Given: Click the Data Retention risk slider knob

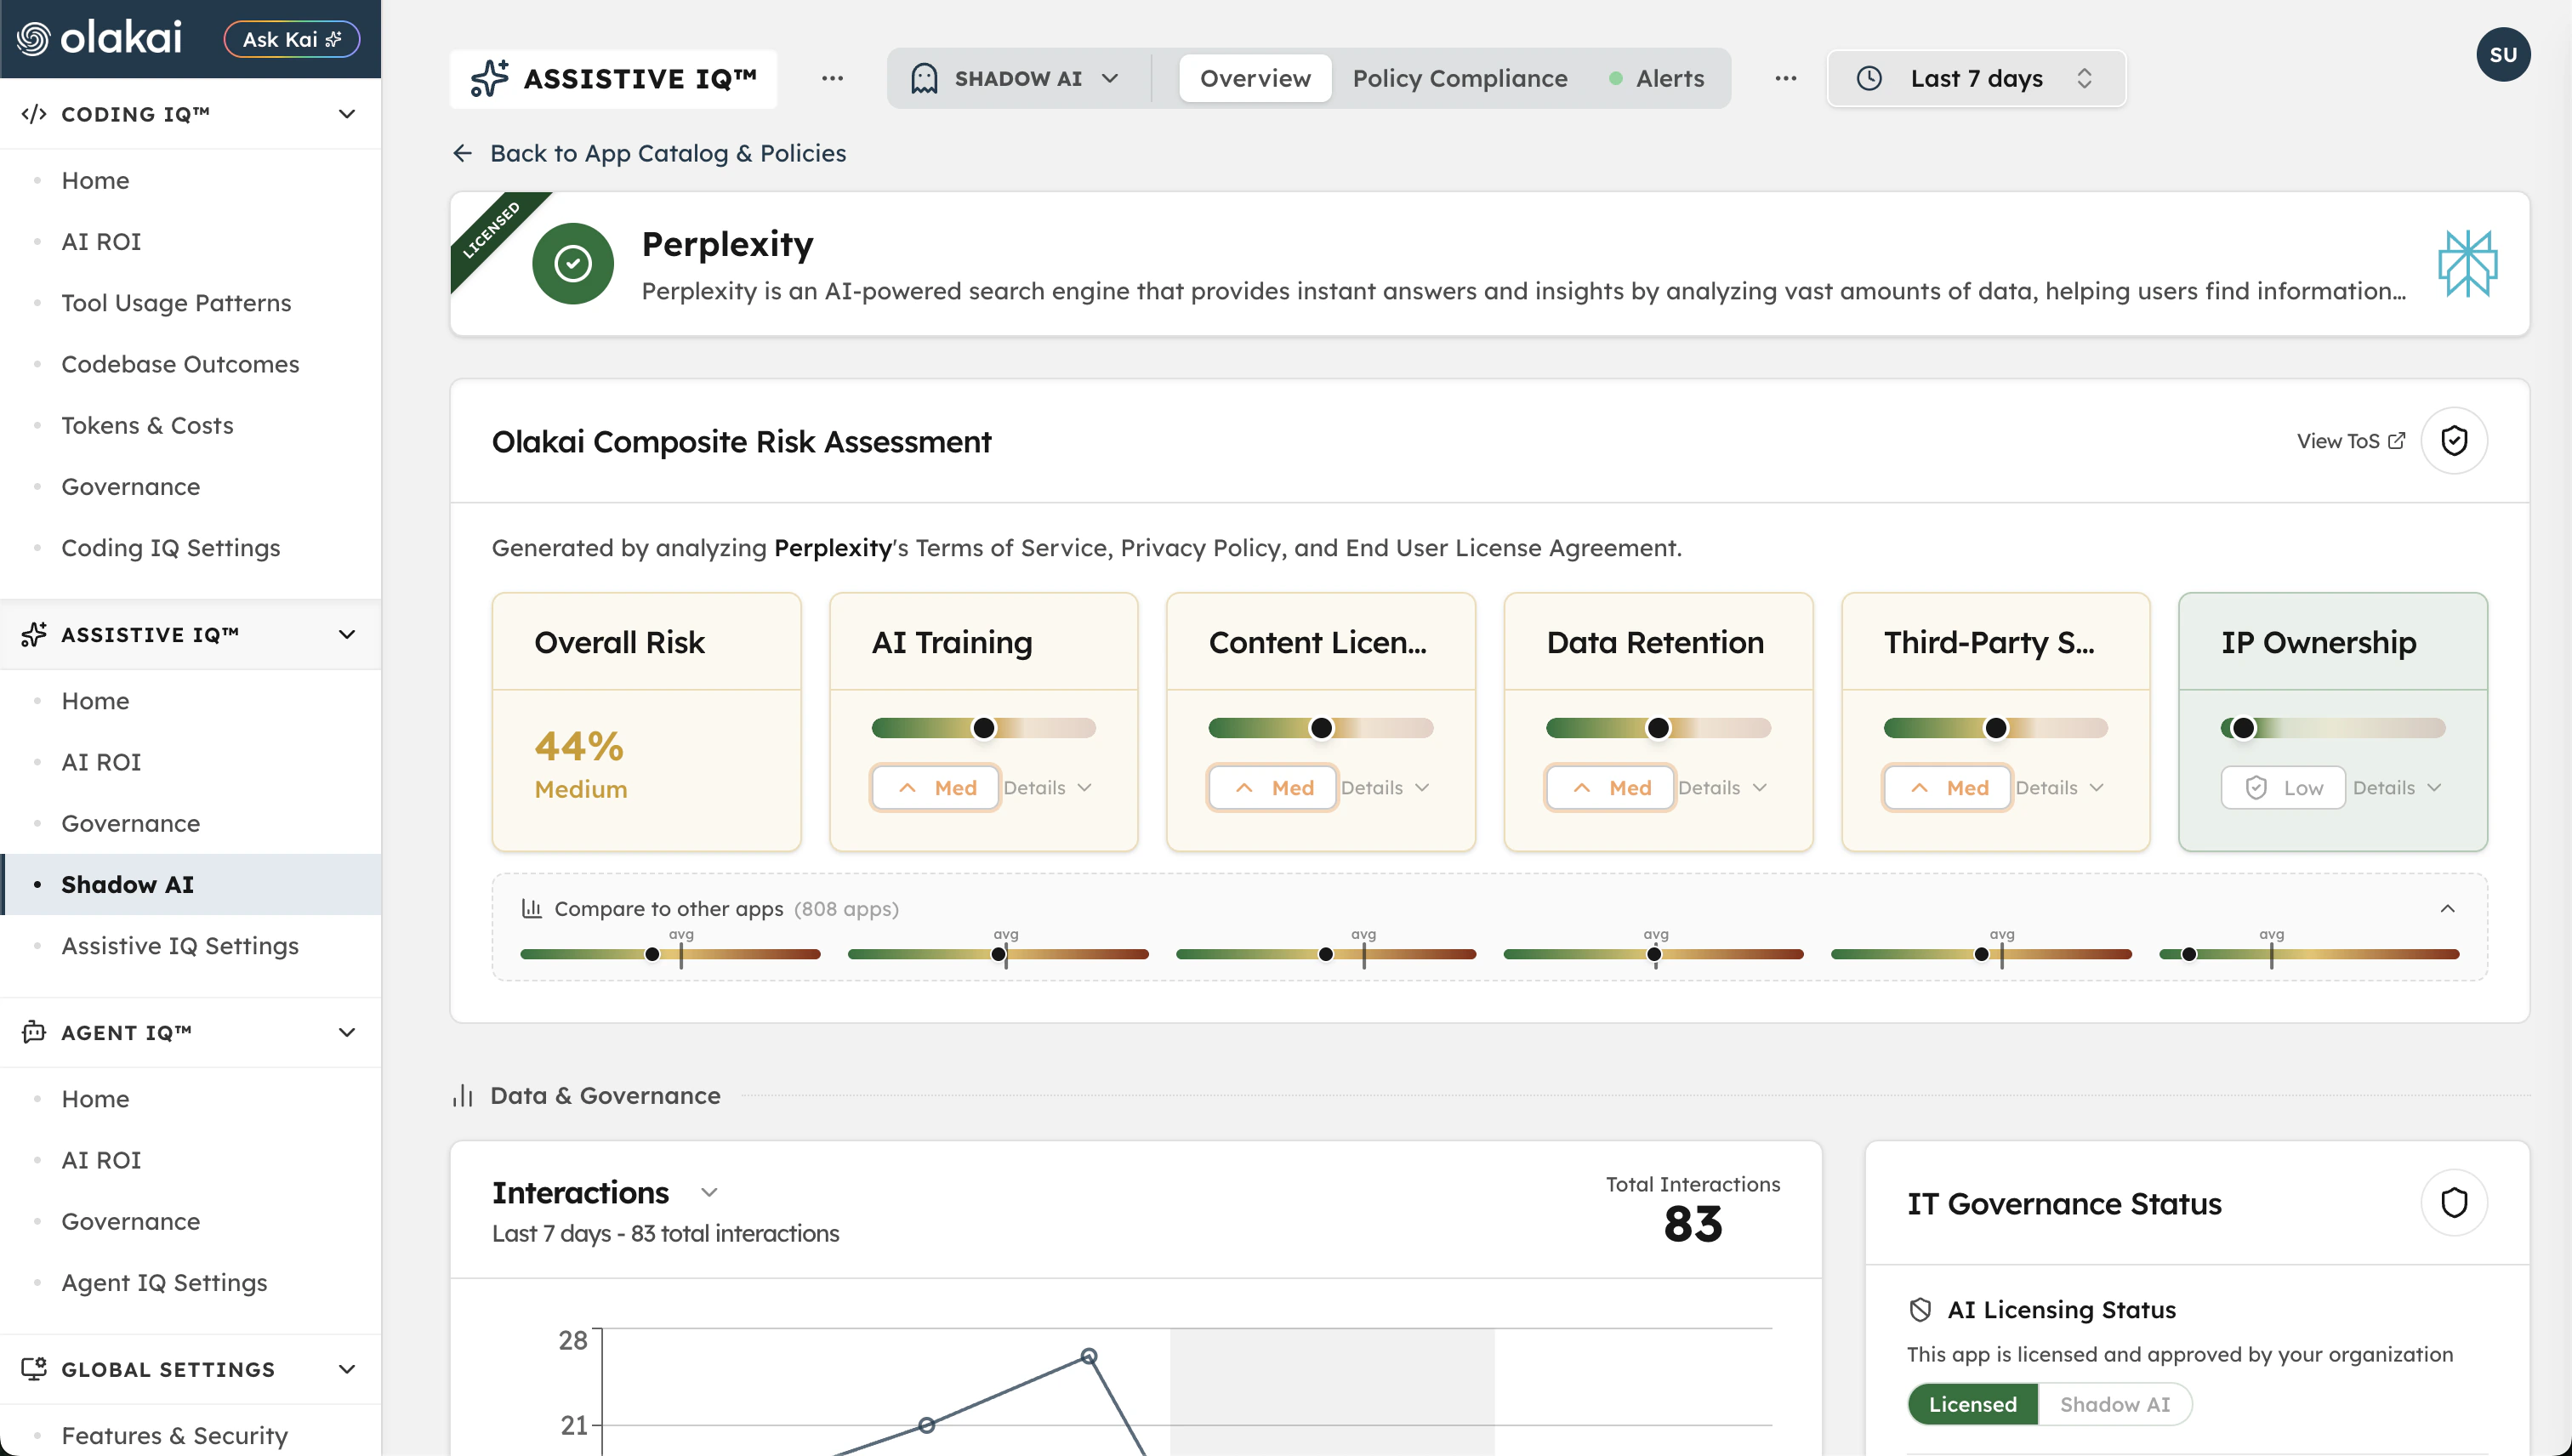Looking at the screenshot, I should 1658,727.
